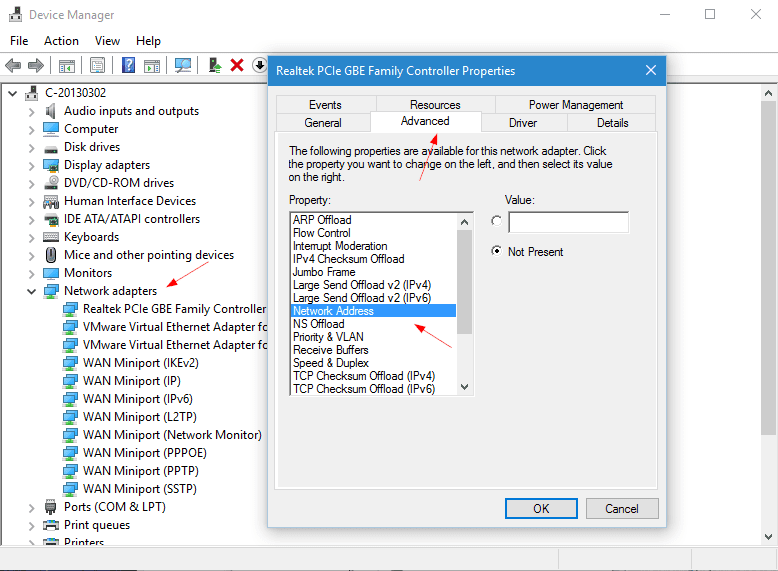
Task: Select Realtek PCIe GBE Family Controller device
Action: pyautogui.click(x=175, y=309)
